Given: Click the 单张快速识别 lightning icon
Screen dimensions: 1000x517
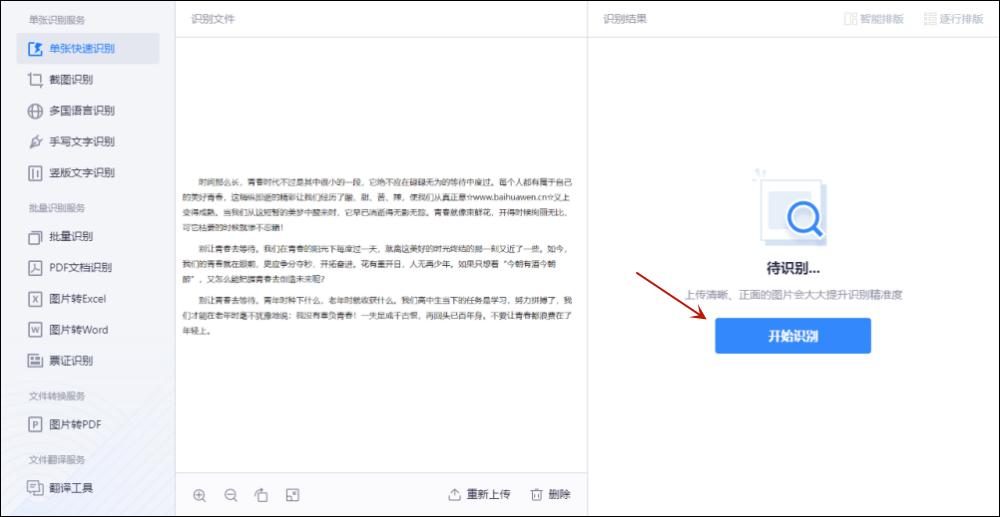Looking at the screenshot, I should [x=35, y=48].
